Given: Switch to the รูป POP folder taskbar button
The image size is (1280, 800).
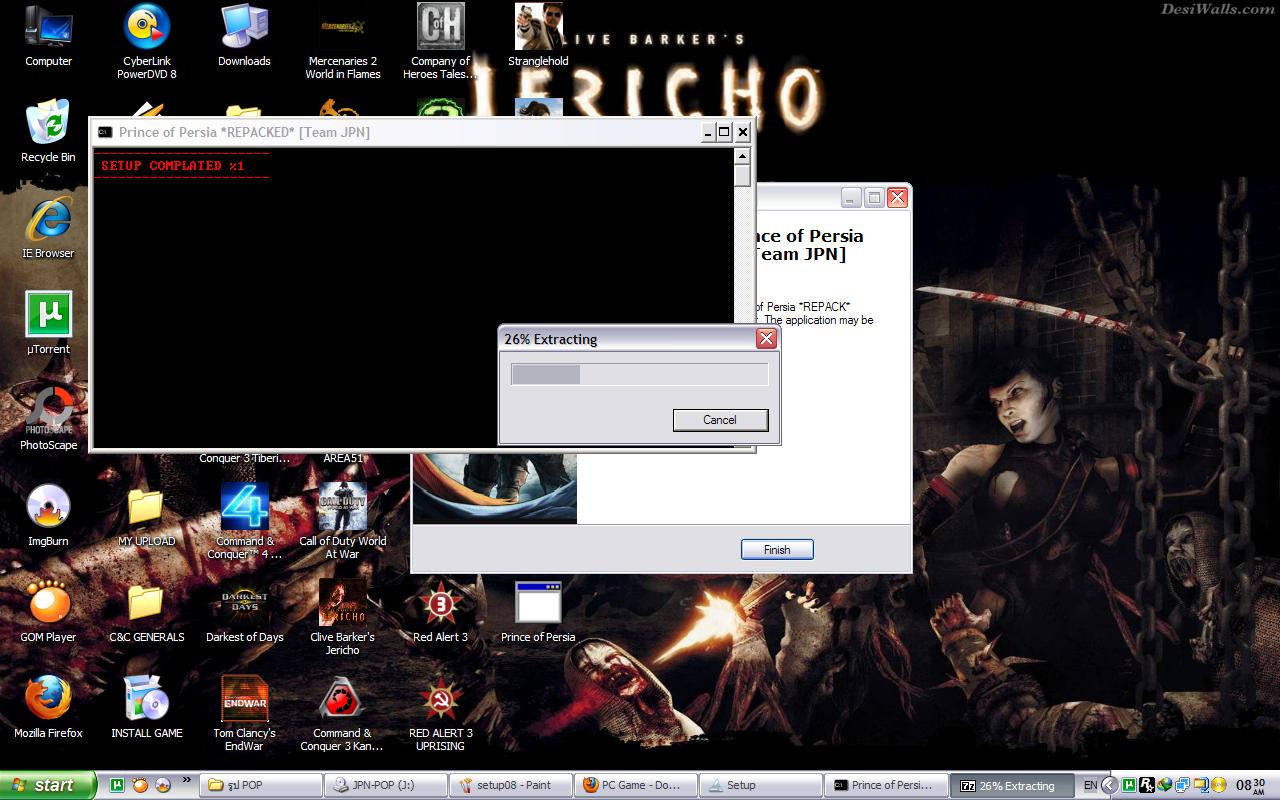Looking at the screenshot, I should pyautogui.click(x=262, y=785).
